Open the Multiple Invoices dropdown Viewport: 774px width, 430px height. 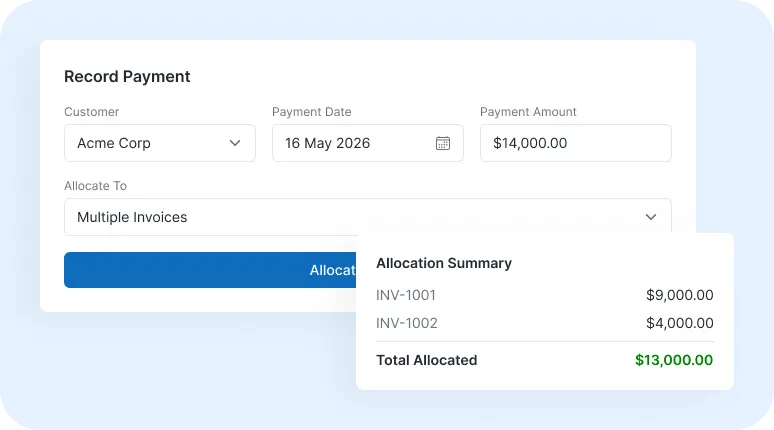368,217
